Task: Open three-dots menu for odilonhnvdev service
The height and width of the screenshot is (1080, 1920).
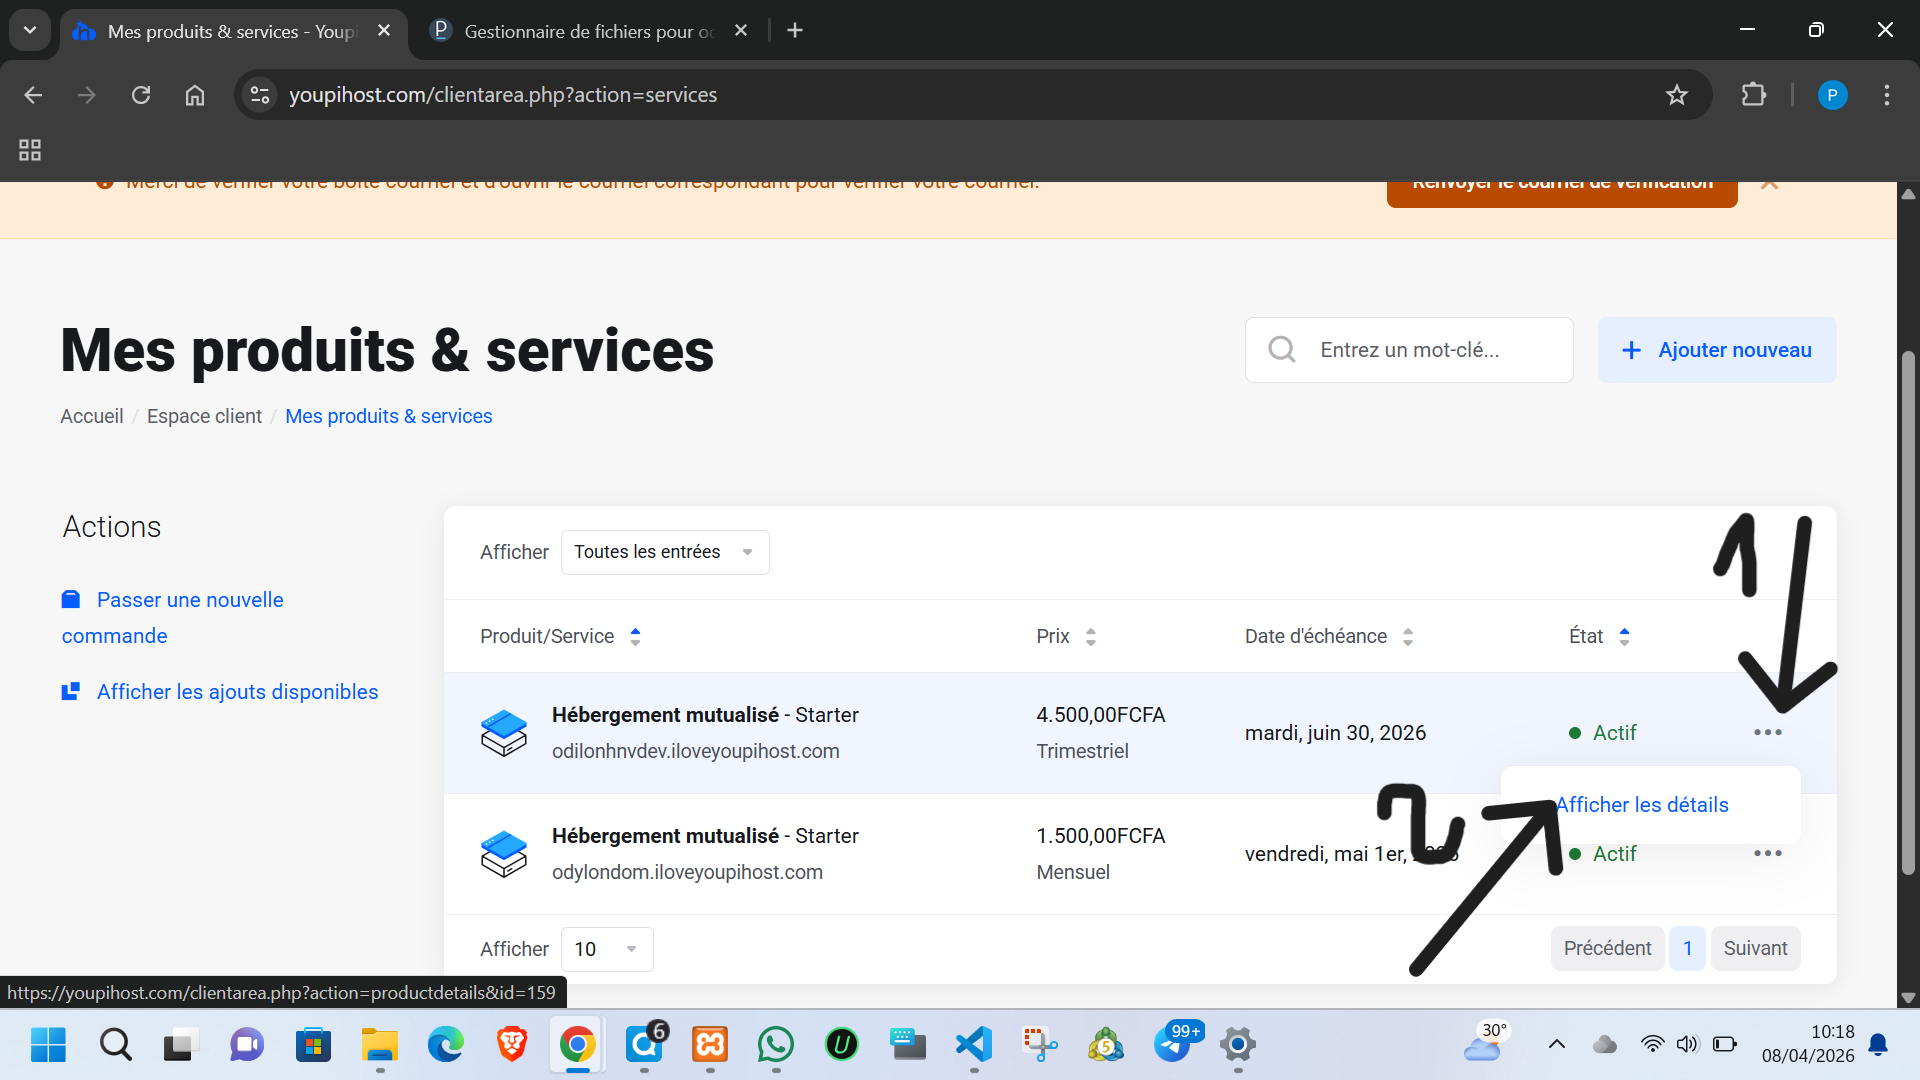Action: pyautogui.click(x=1767, y=733)
